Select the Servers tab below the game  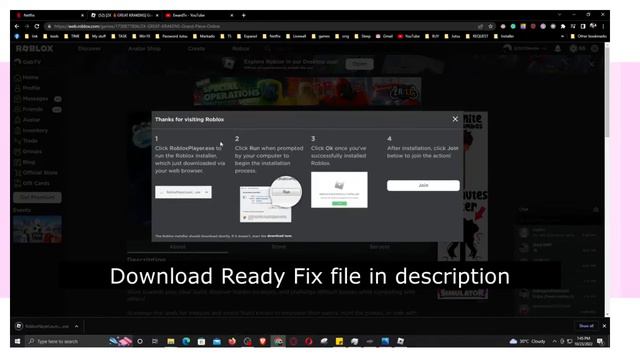point(380,247)
